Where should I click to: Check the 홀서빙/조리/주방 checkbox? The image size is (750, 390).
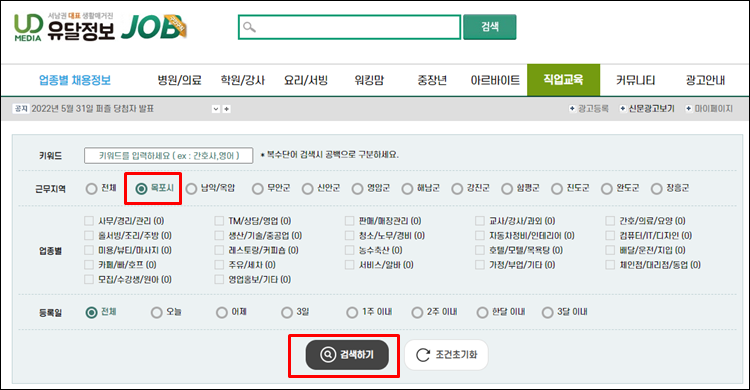[x=89, y=235]
